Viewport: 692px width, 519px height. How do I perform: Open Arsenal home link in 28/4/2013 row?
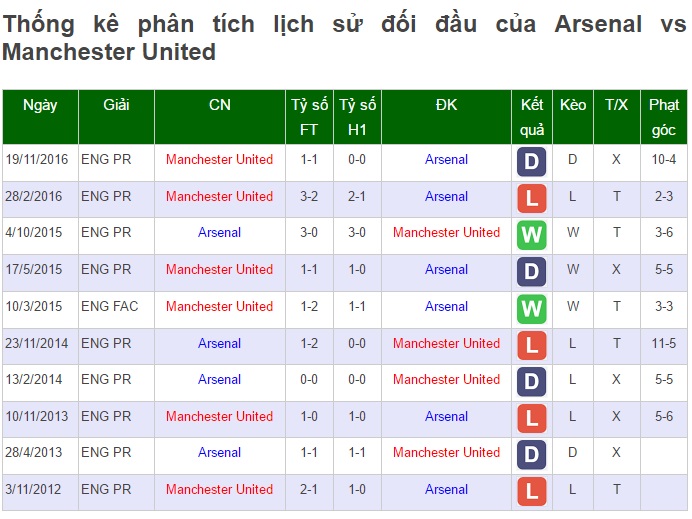click(x=219, y=452)
